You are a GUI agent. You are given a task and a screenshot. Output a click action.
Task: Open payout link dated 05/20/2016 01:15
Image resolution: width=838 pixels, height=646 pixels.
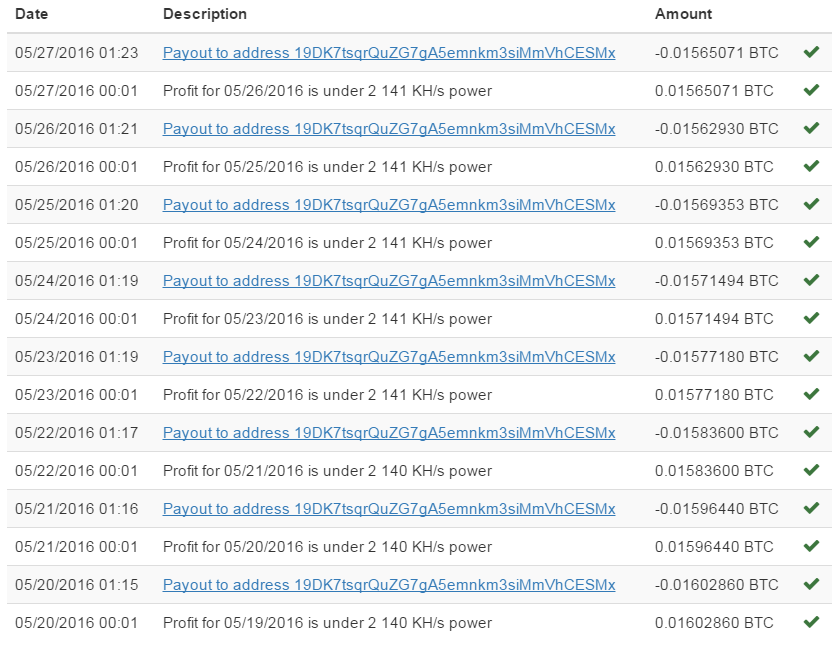coord(389,585)
